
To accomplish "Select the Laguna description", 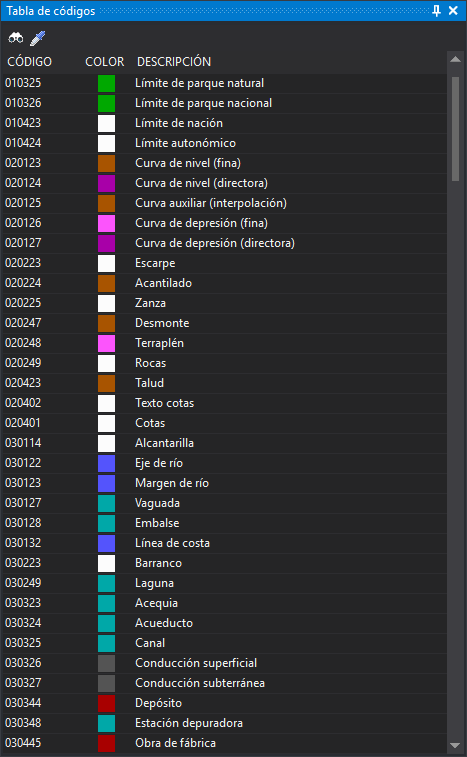I will pyautogui.click(x=154, y=583).
